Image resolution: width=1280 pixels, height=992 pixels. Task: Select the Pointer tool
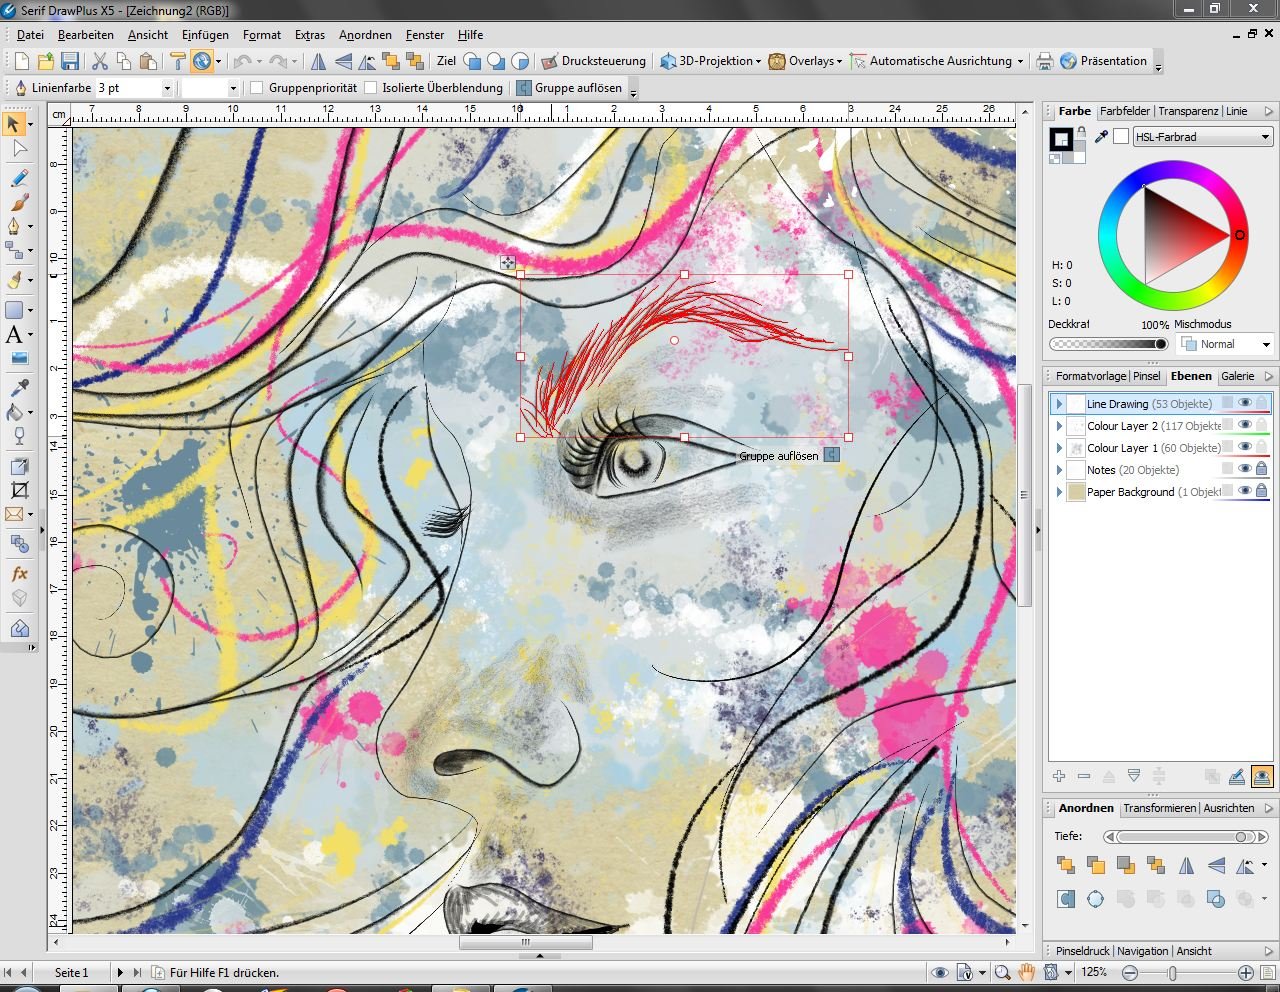pos(14,124)
